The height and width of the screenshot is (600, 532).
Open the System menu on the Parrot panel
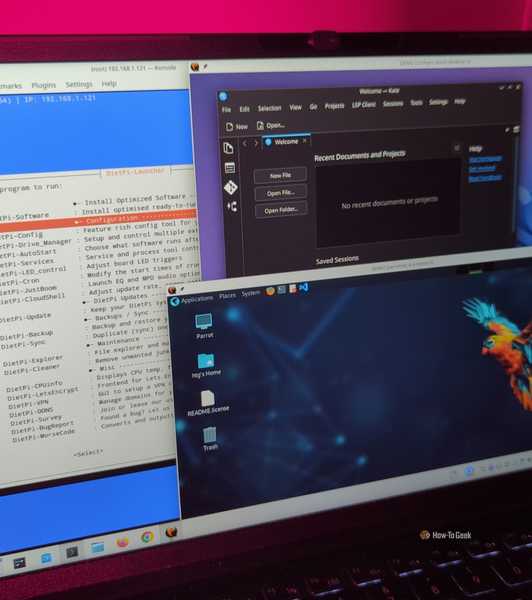click(x=250, y=293)
